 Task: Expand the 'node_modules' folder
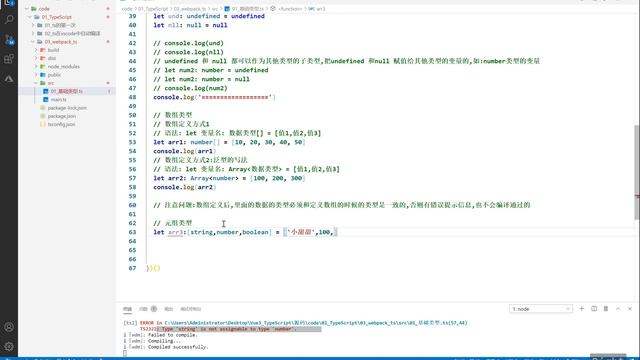click(36, 67)
